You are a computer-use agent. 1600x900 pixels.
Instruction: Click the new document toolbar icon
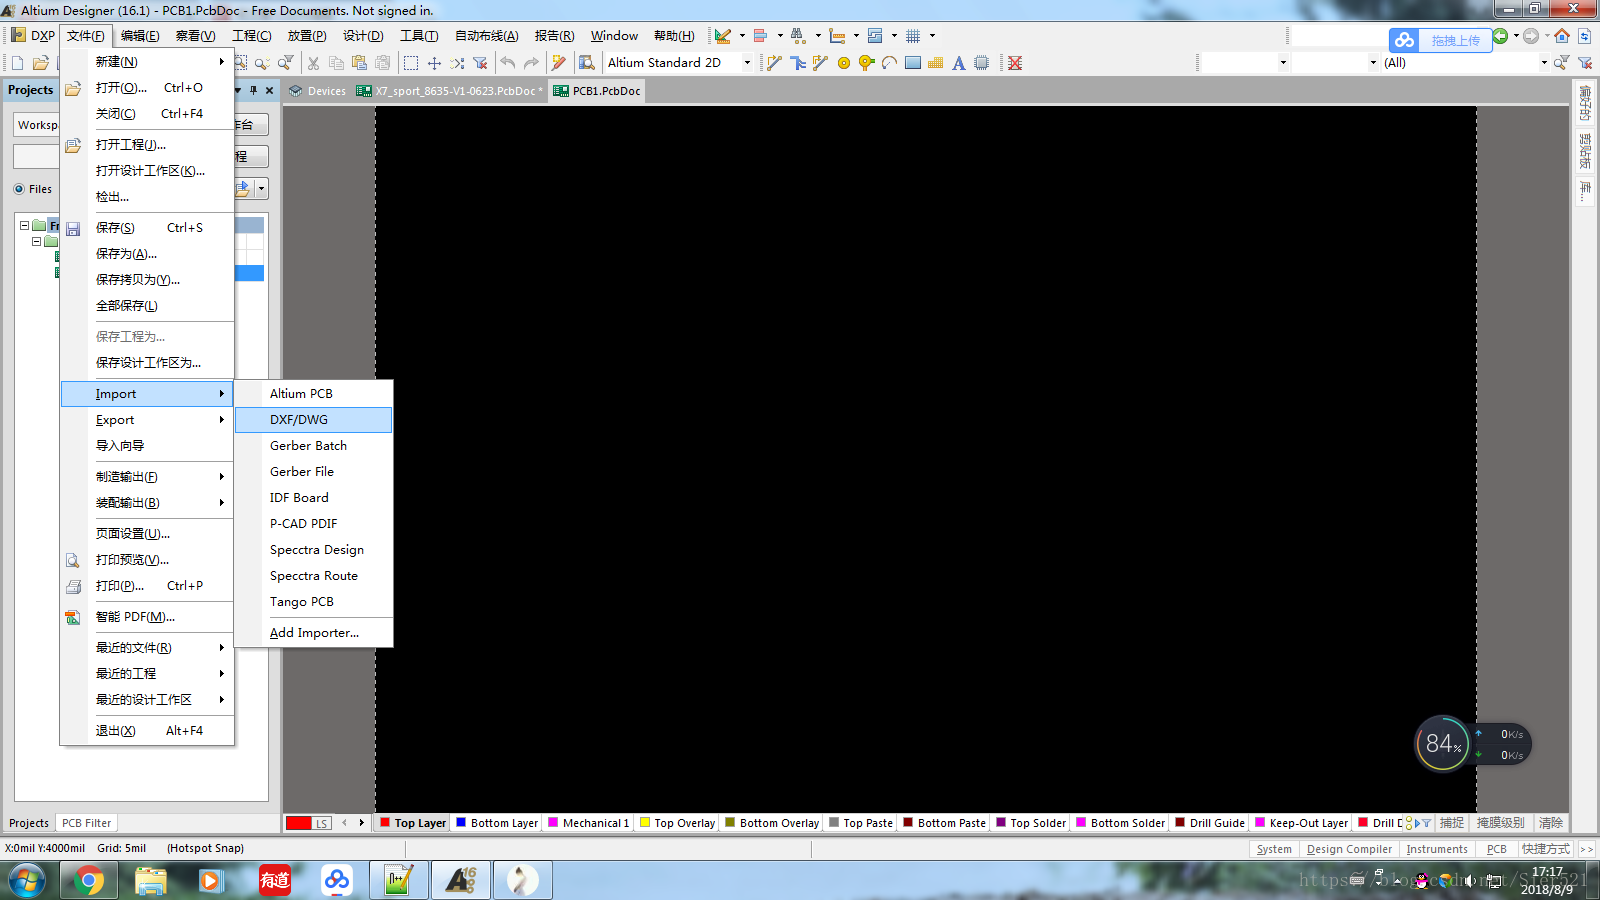tap(18, 63)
